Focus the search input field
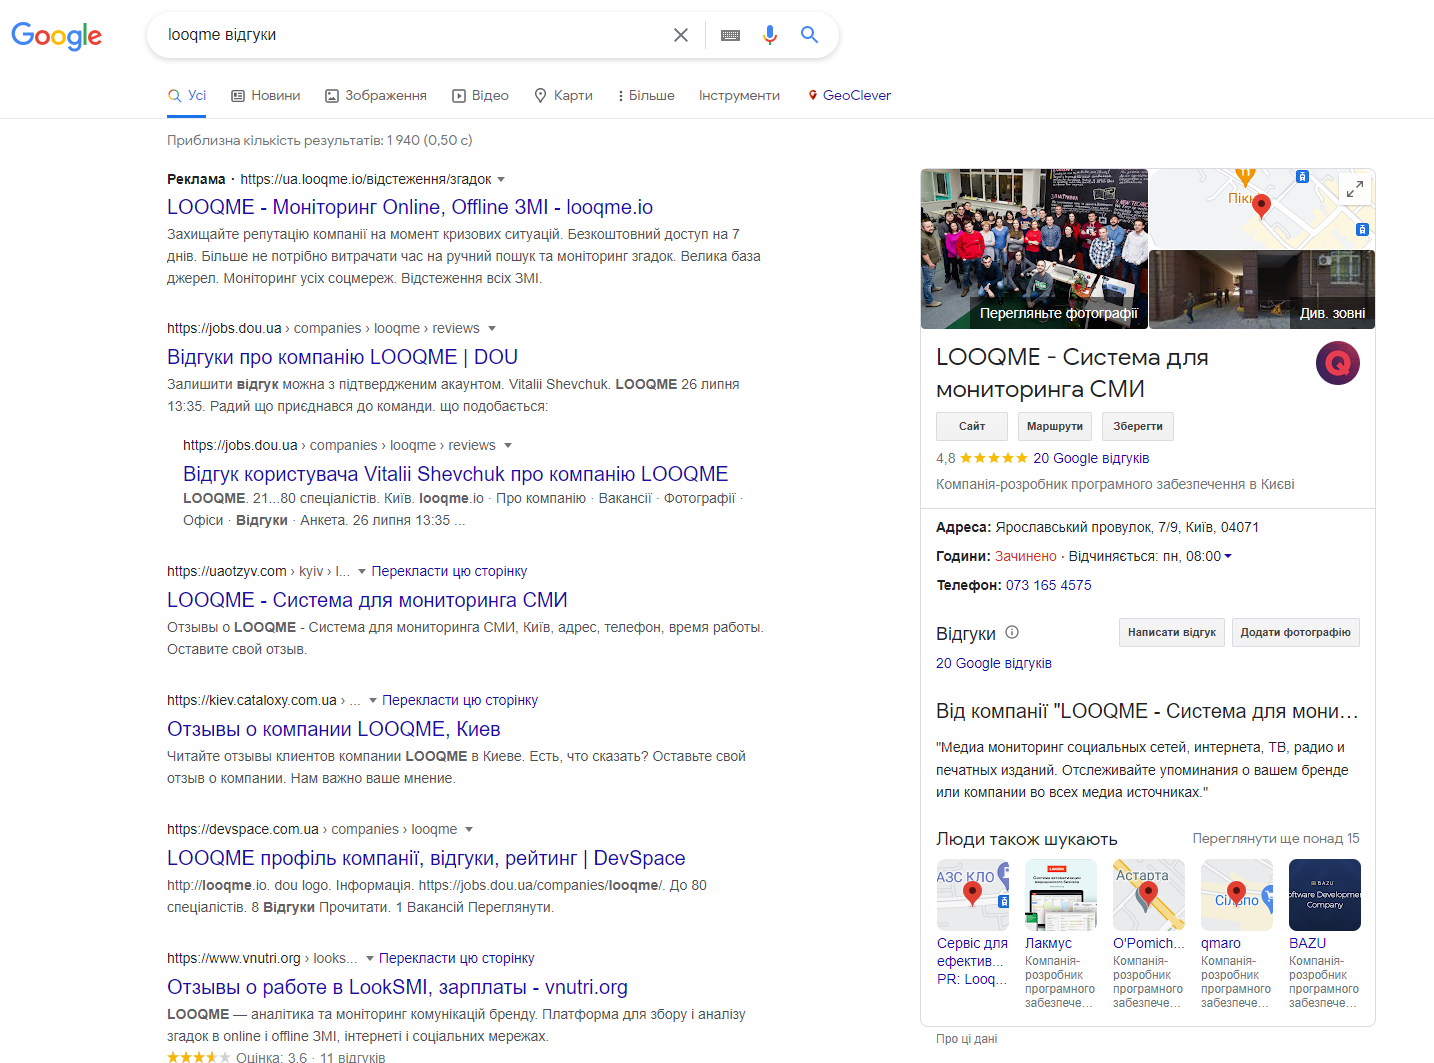This screenshot has width=1434, height=1063. 414,35
